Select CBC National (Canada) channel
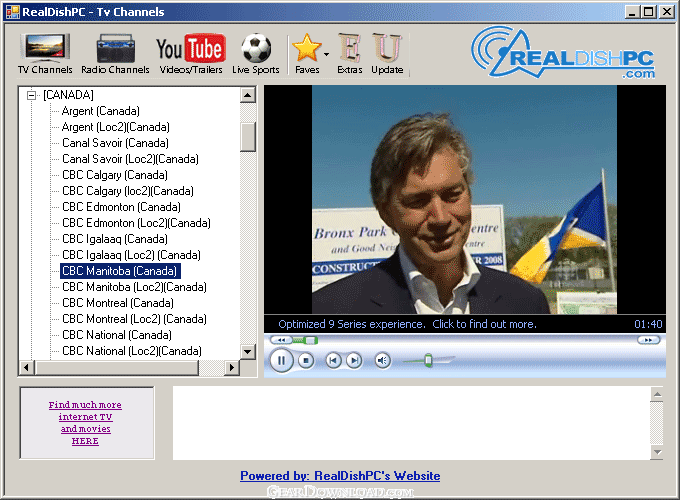 click(x=117, y=335)
